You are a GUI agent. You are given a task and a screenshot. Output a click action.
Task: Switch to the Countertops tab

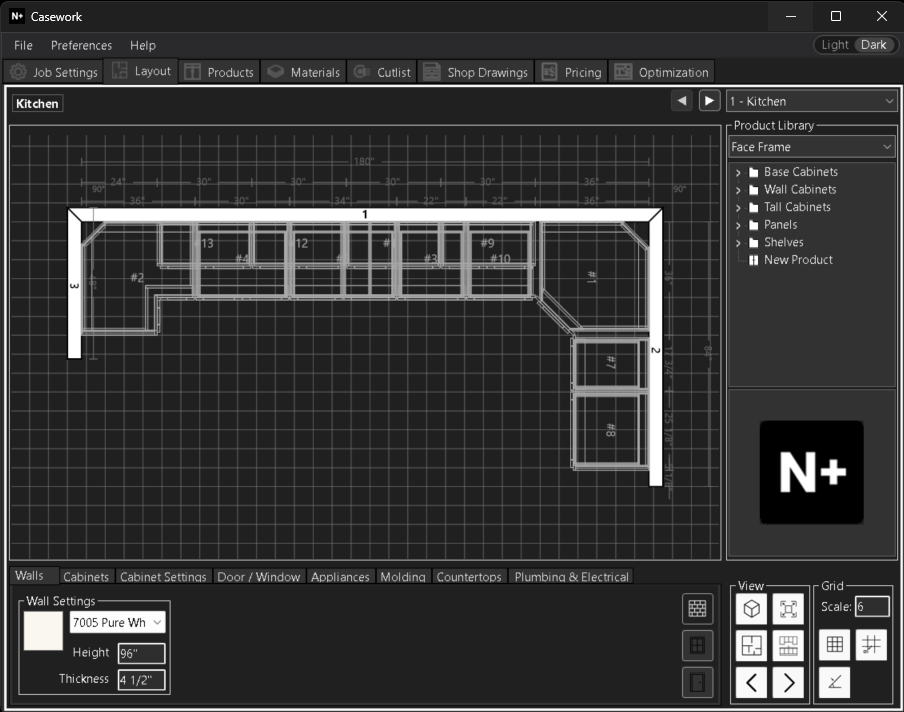tap(469, 577)
